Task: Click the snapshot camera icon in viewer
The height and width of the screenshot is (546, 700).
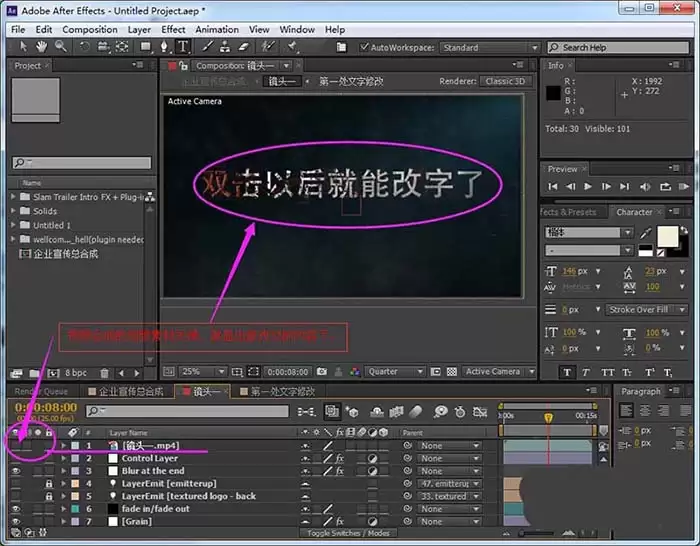Action: point(321,371)
